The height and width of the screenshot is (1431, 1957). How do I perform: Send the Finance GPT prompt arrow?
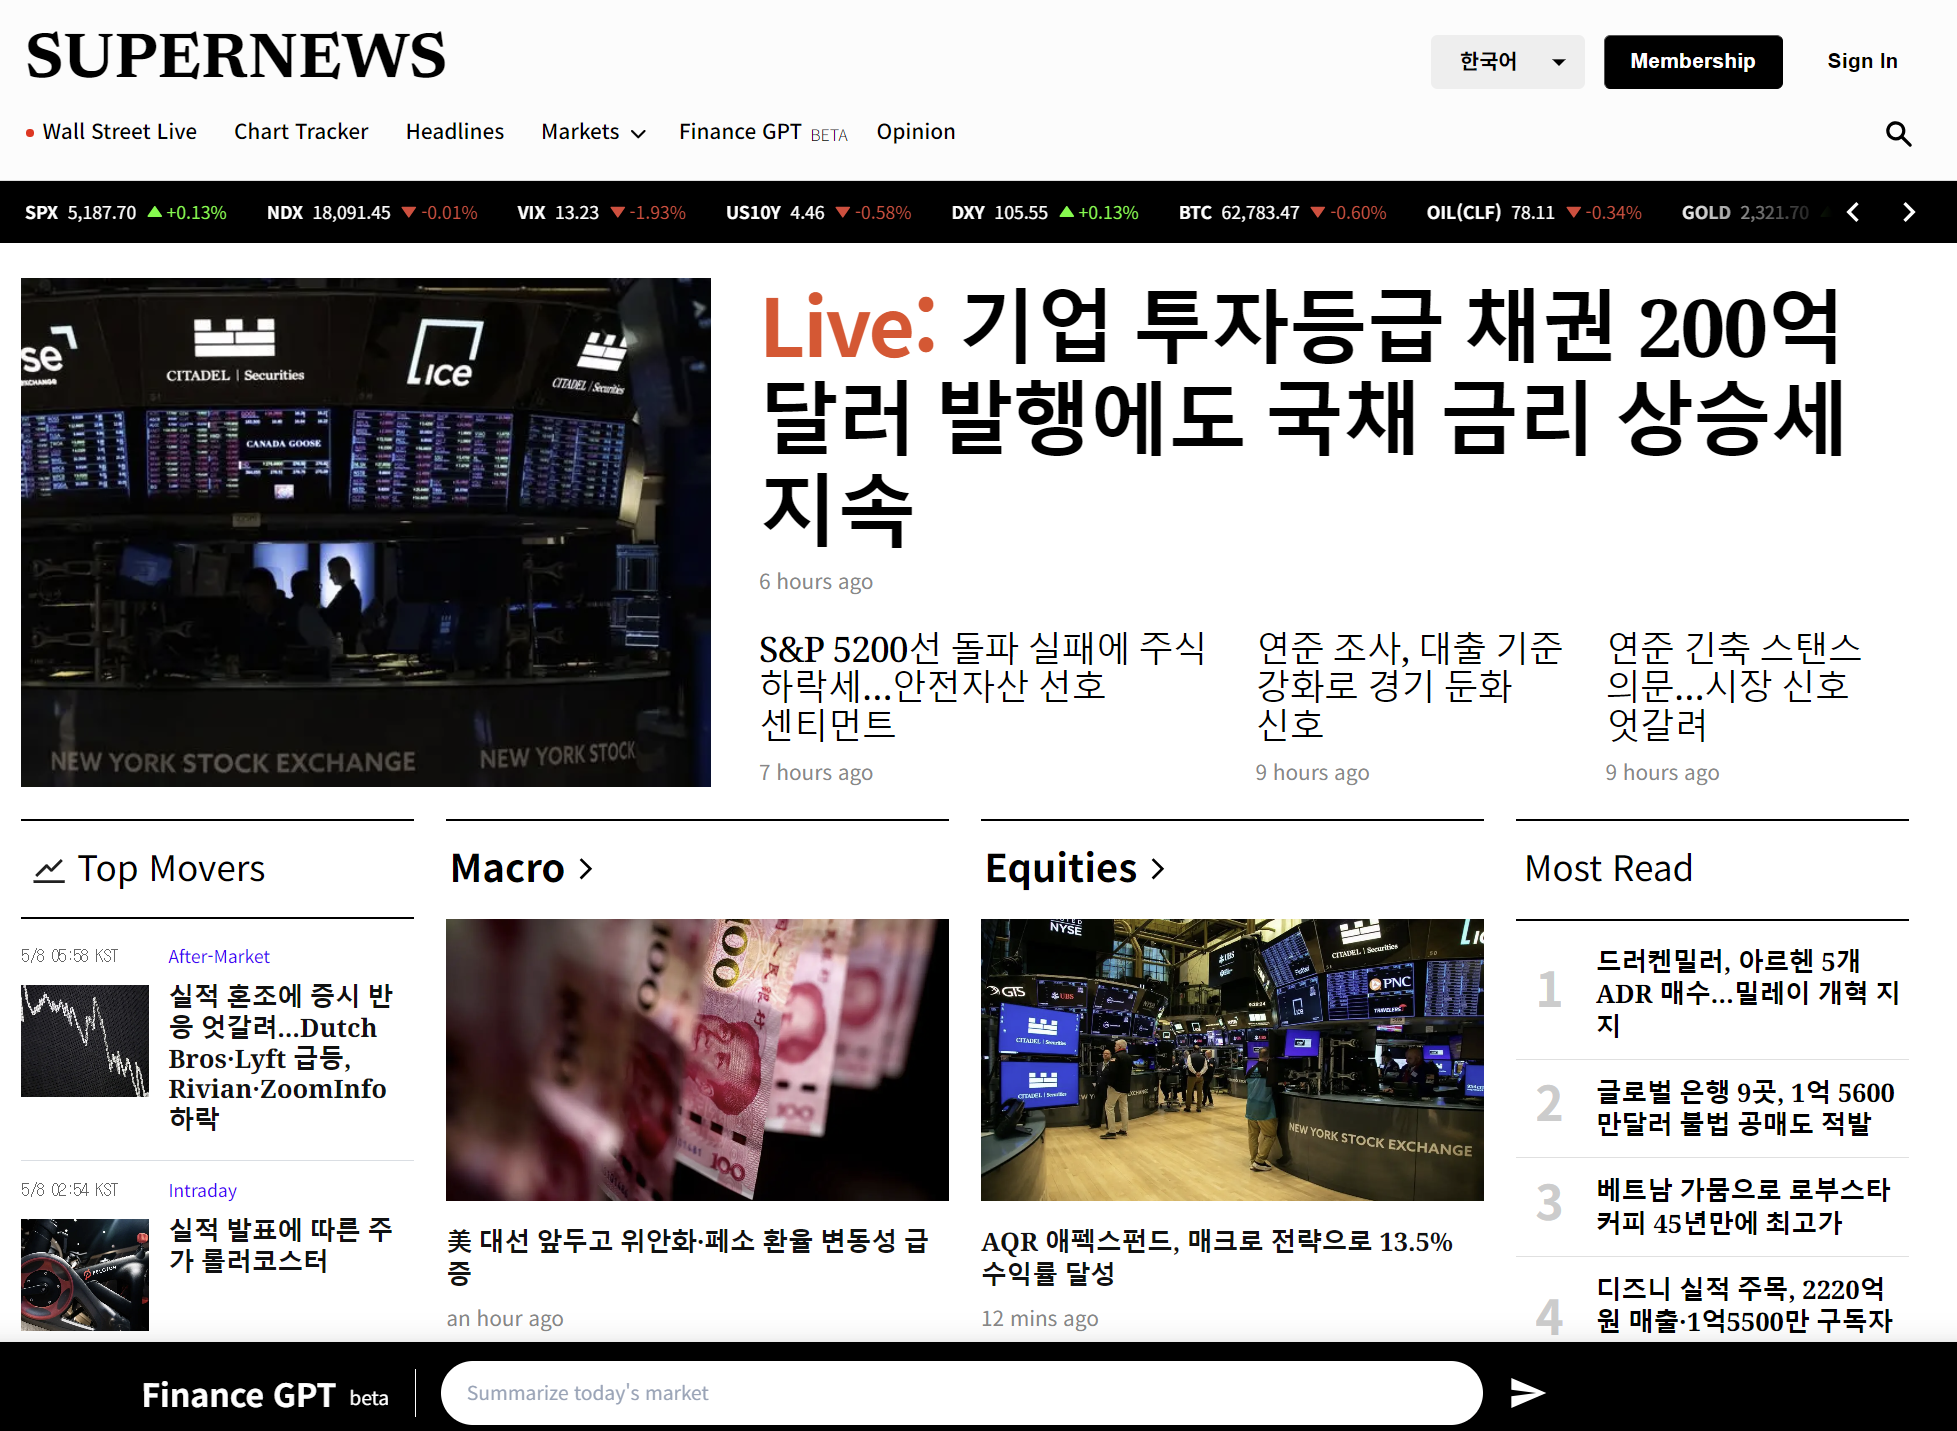tap(1527, 1392)
